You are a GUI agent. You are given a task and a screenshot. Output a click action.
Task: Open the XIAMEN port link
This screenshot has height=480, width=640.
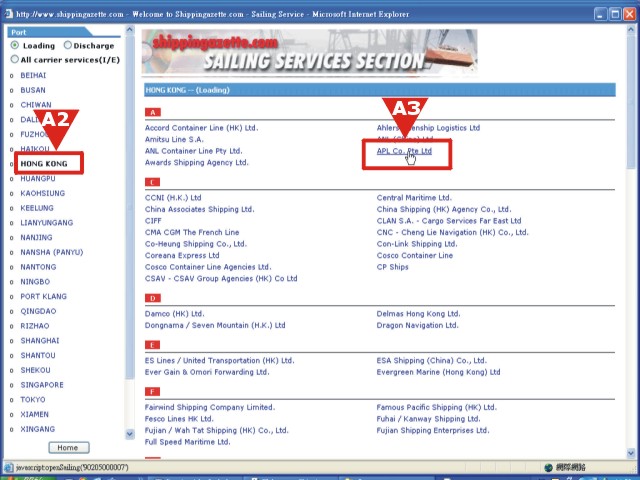click(34, 414)
